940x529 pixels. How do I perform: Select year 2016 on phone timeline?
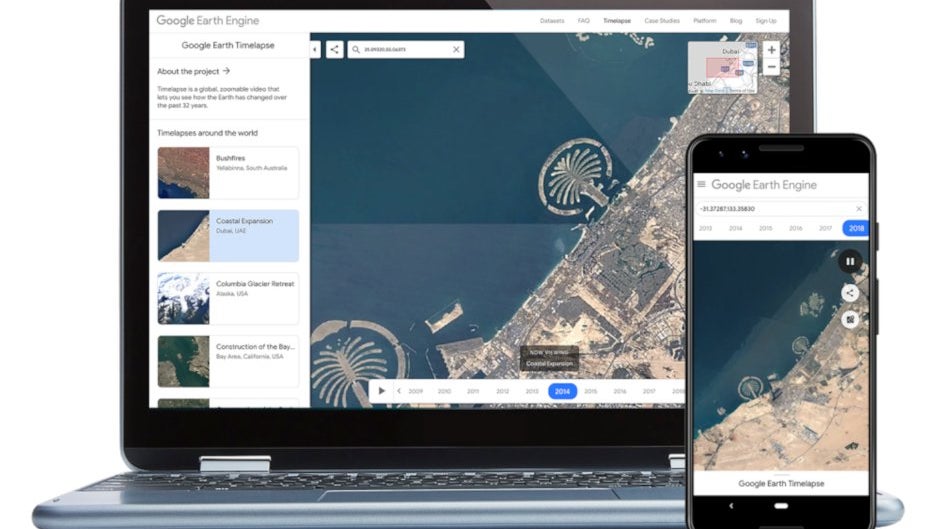tap(796, 229)
